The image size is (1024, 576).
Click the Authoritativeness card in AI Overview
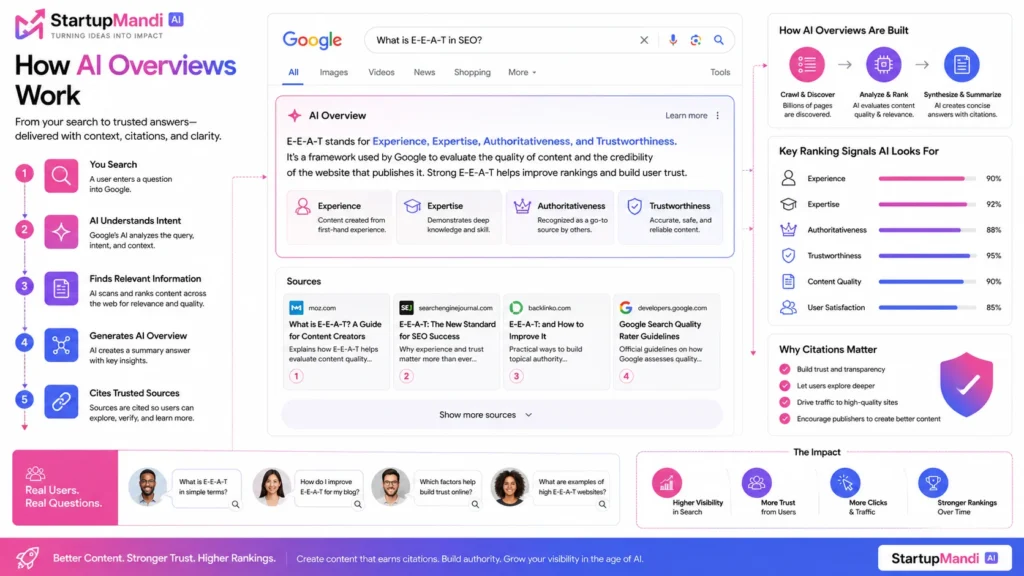point(560,217)
